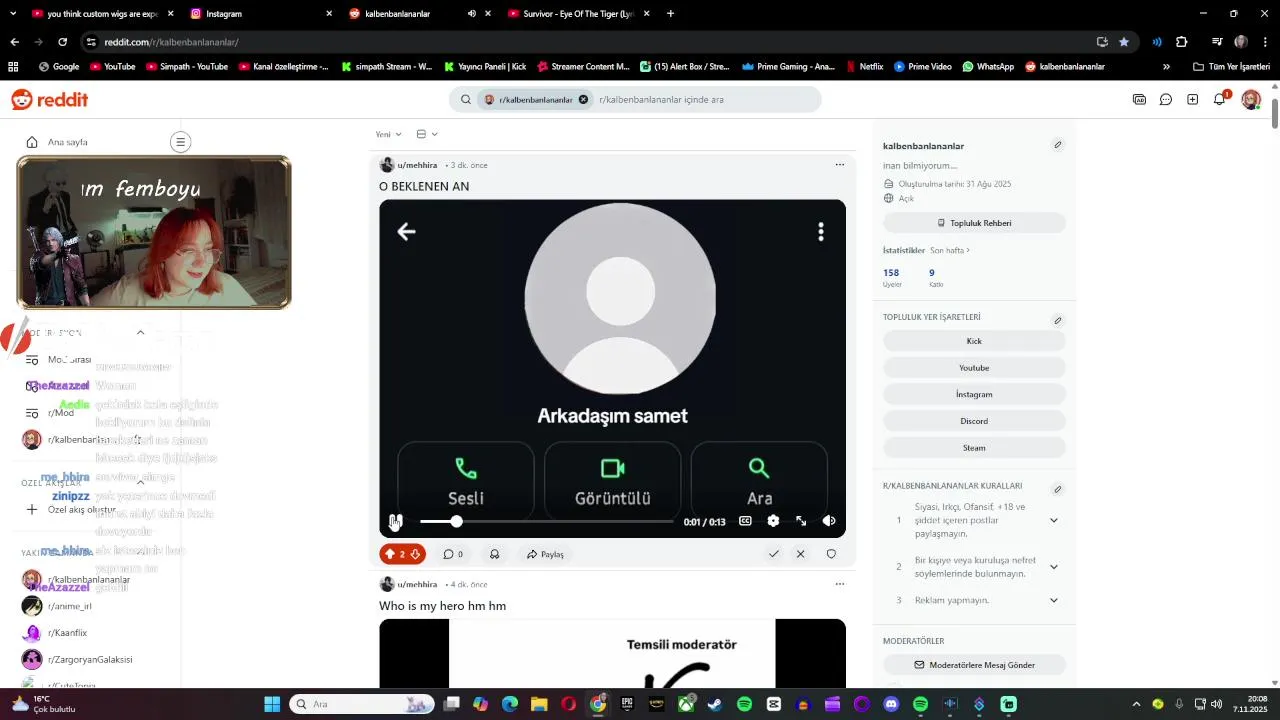
Task: Reload the page
Action: (x=62, y=42)
